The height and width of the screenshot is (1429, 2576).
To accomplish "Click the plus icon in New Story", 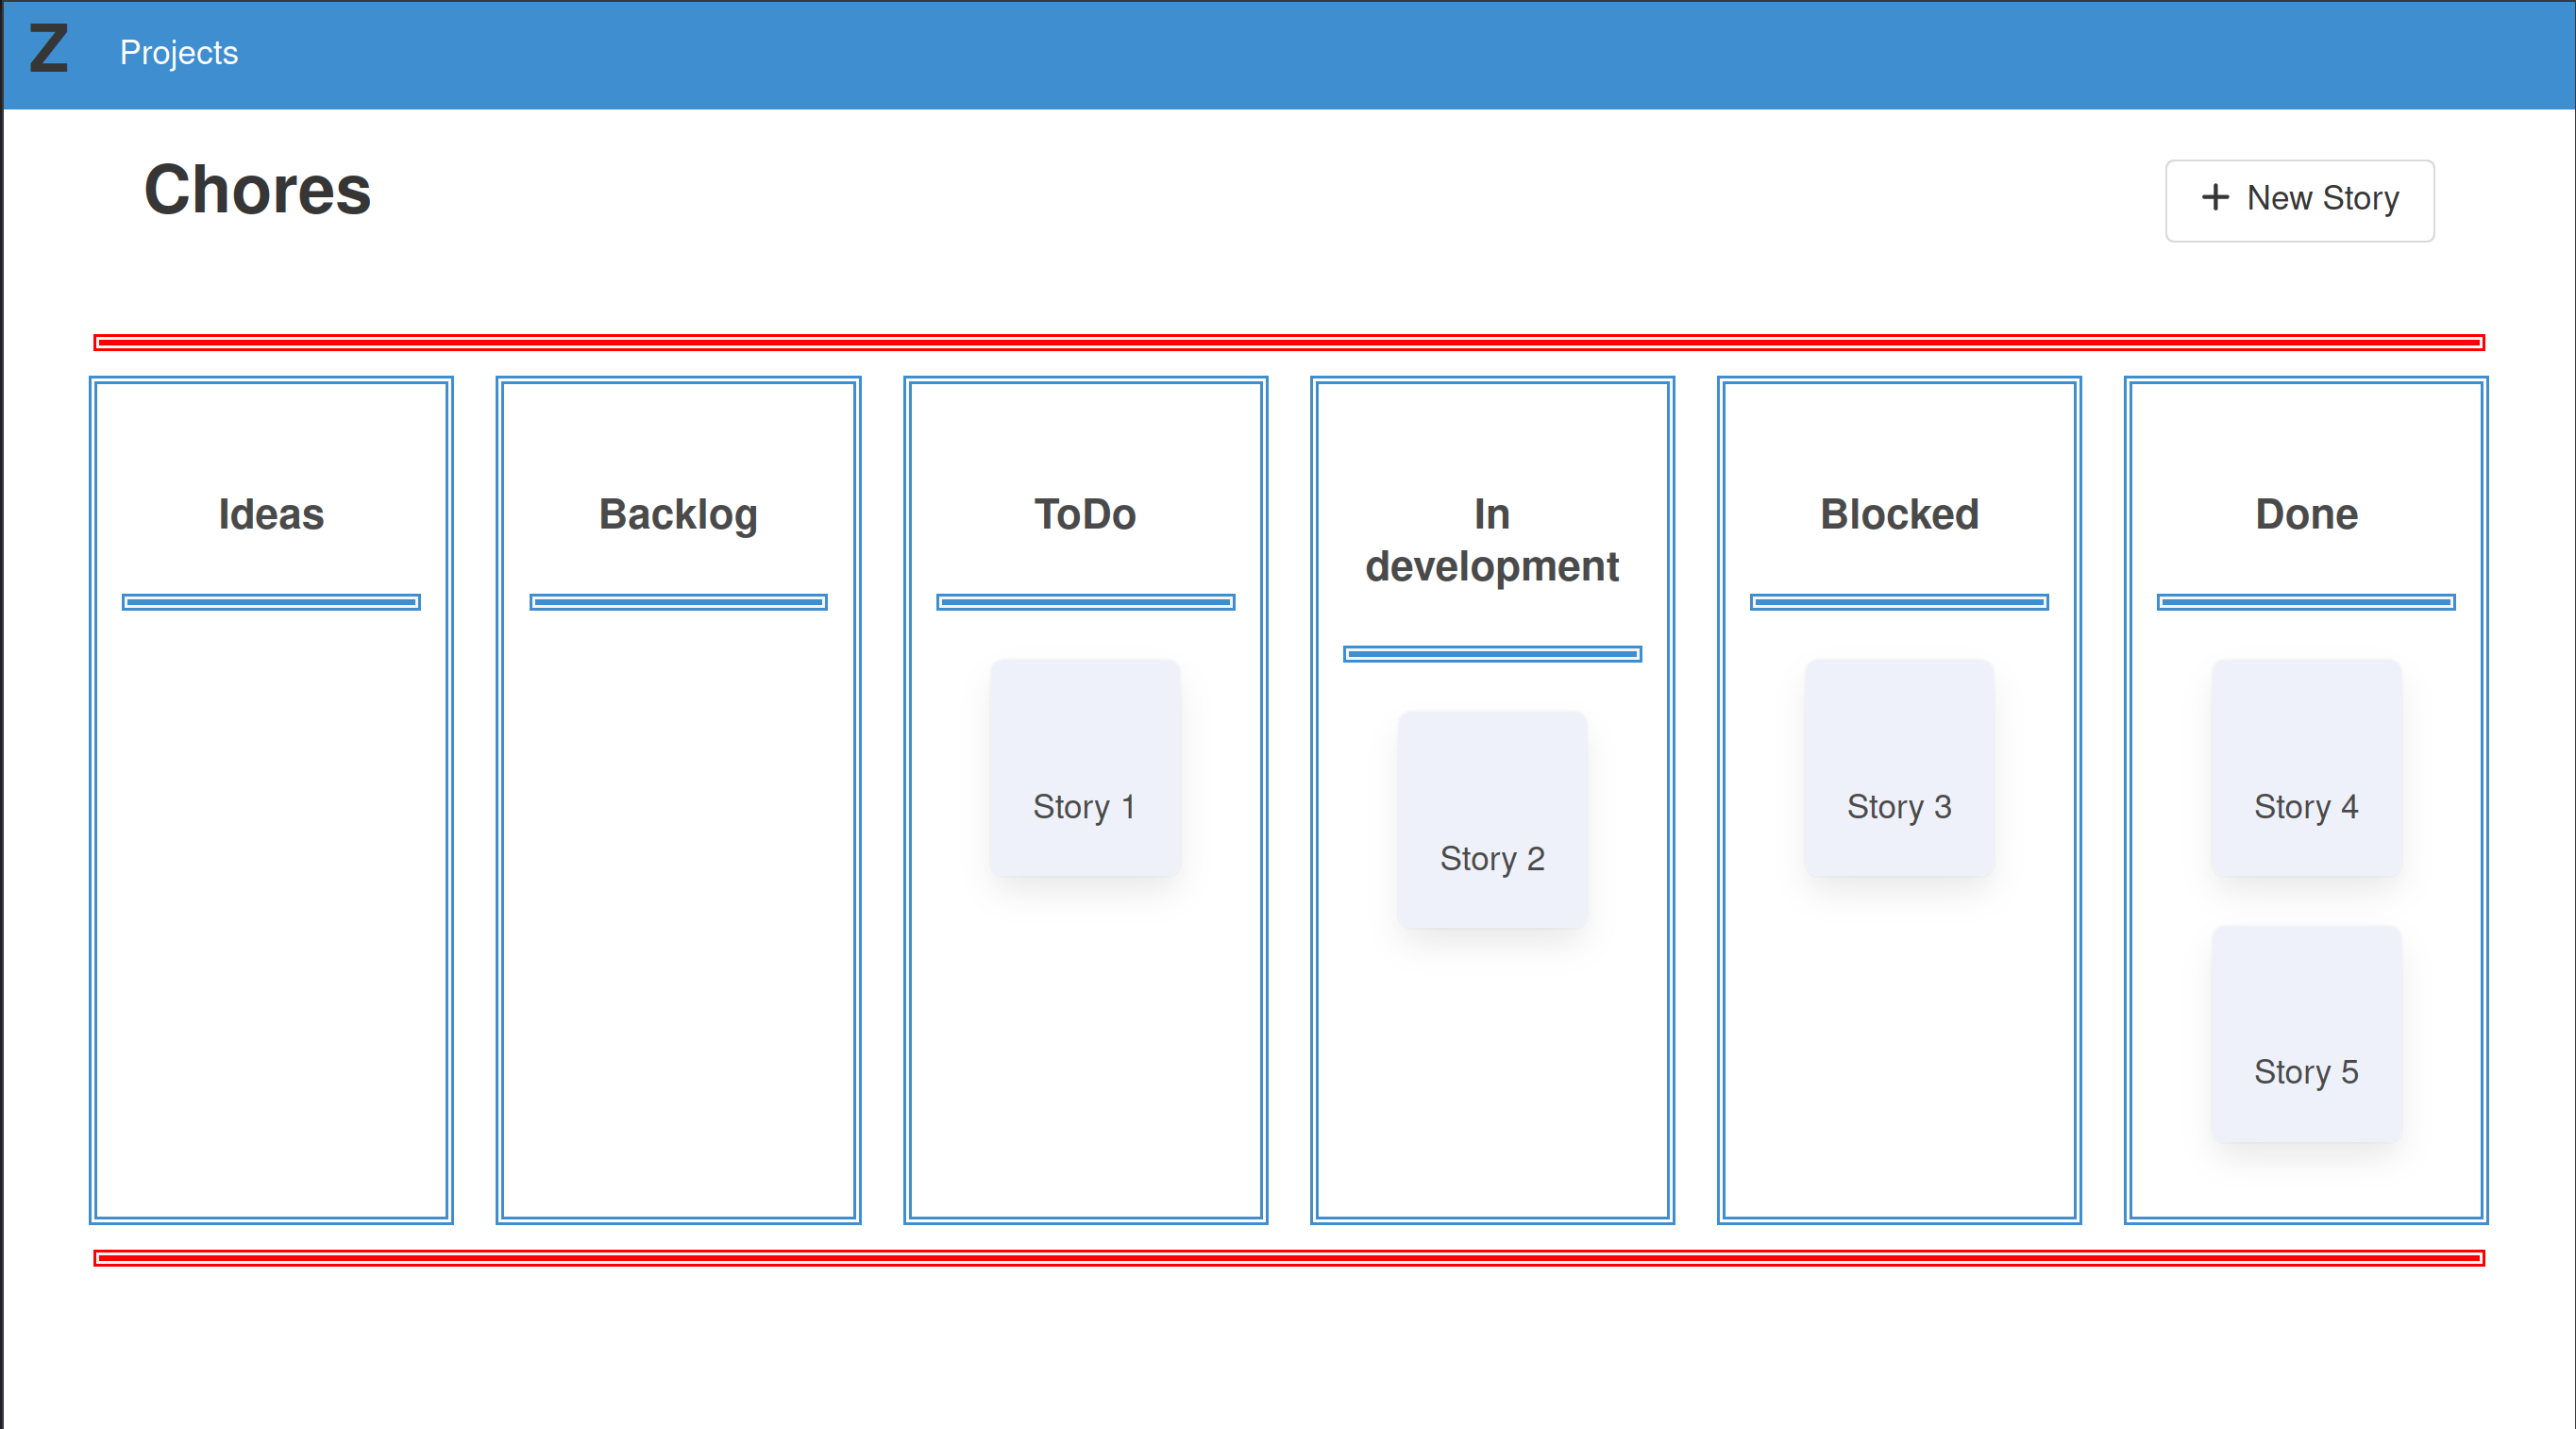I will (2215, 197).
